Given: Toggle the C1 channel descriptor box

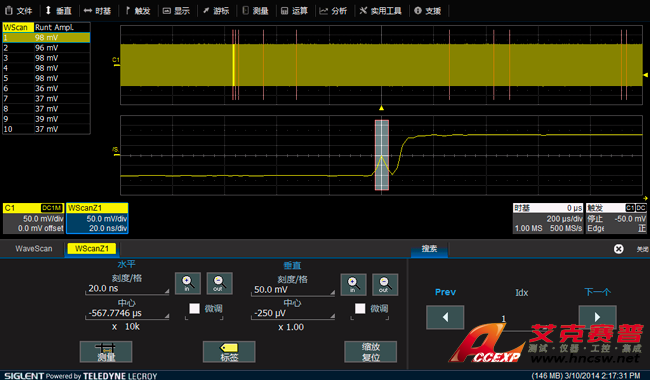Looking at the screenshot, I should [34, 218].
